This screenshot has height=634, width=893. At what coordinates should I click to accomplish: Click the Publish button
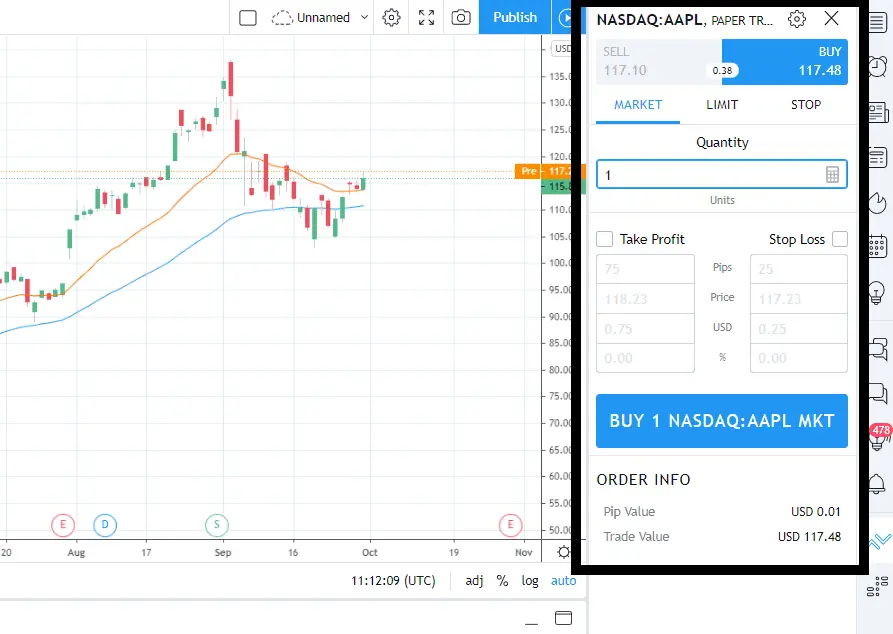[514, 17]
